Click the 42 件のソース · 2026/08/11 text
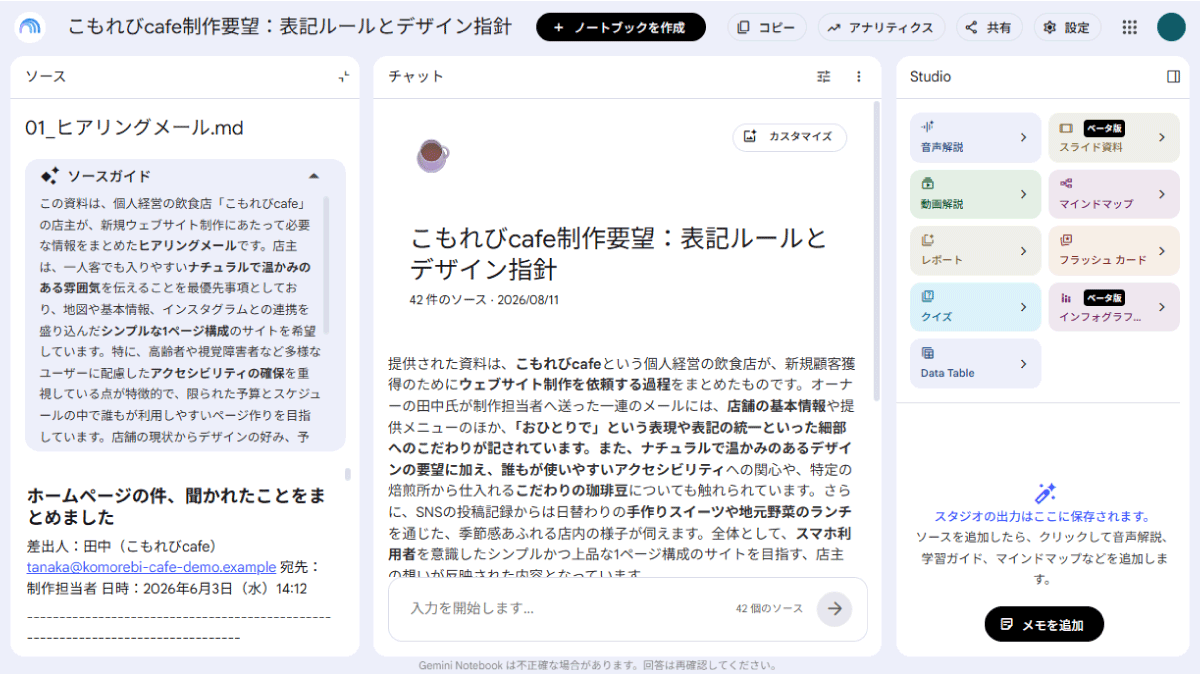Image resolution: width=1200 pixels, height=675 pixels. 484,299
